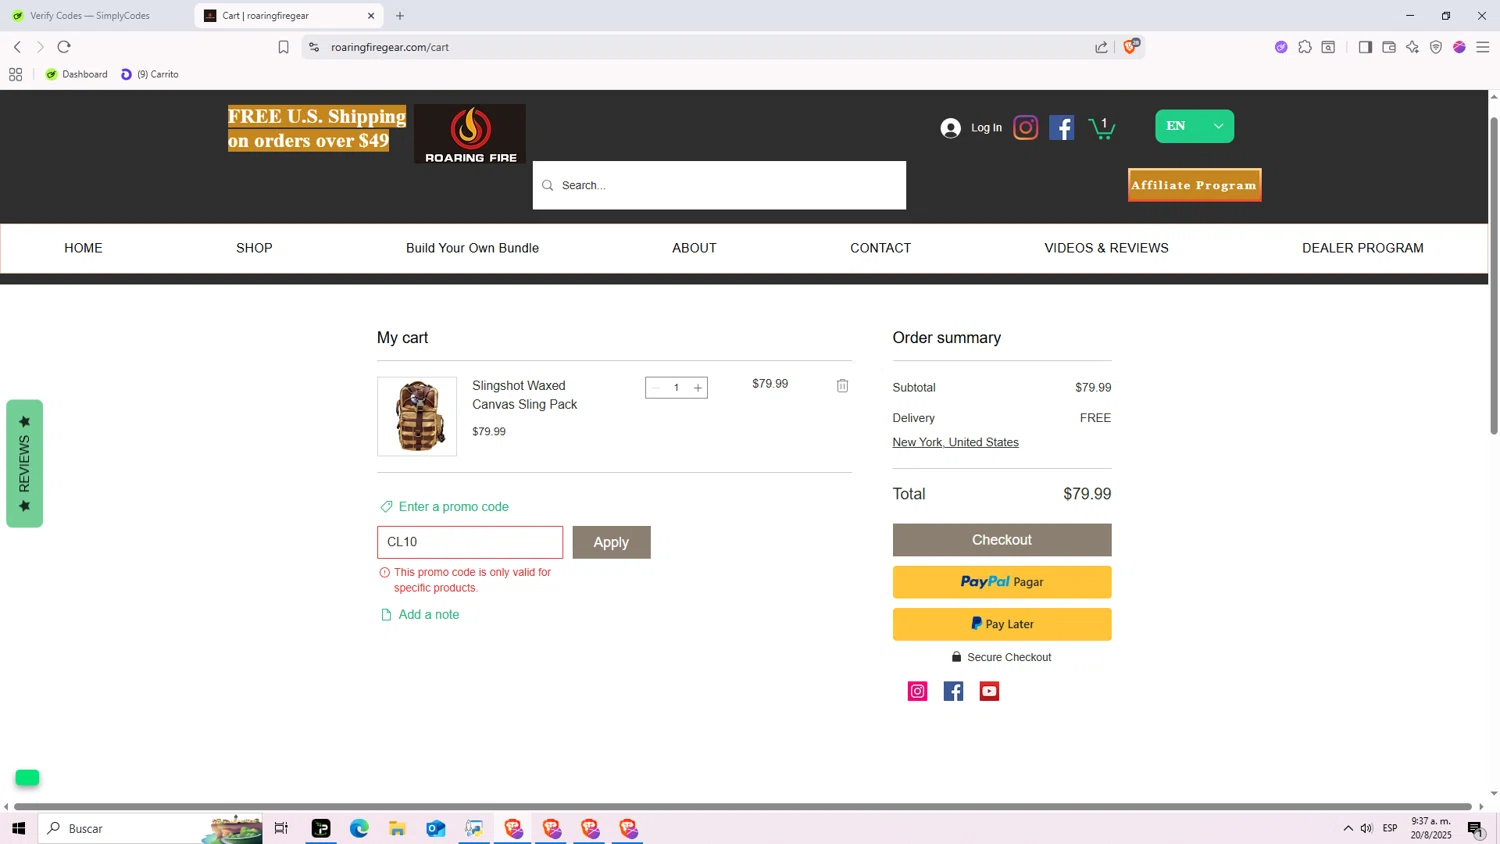Image resolution: width=1500 pixels, height=844 pixels.
Task: Click the Checkout button
Action: point(1001,540)
